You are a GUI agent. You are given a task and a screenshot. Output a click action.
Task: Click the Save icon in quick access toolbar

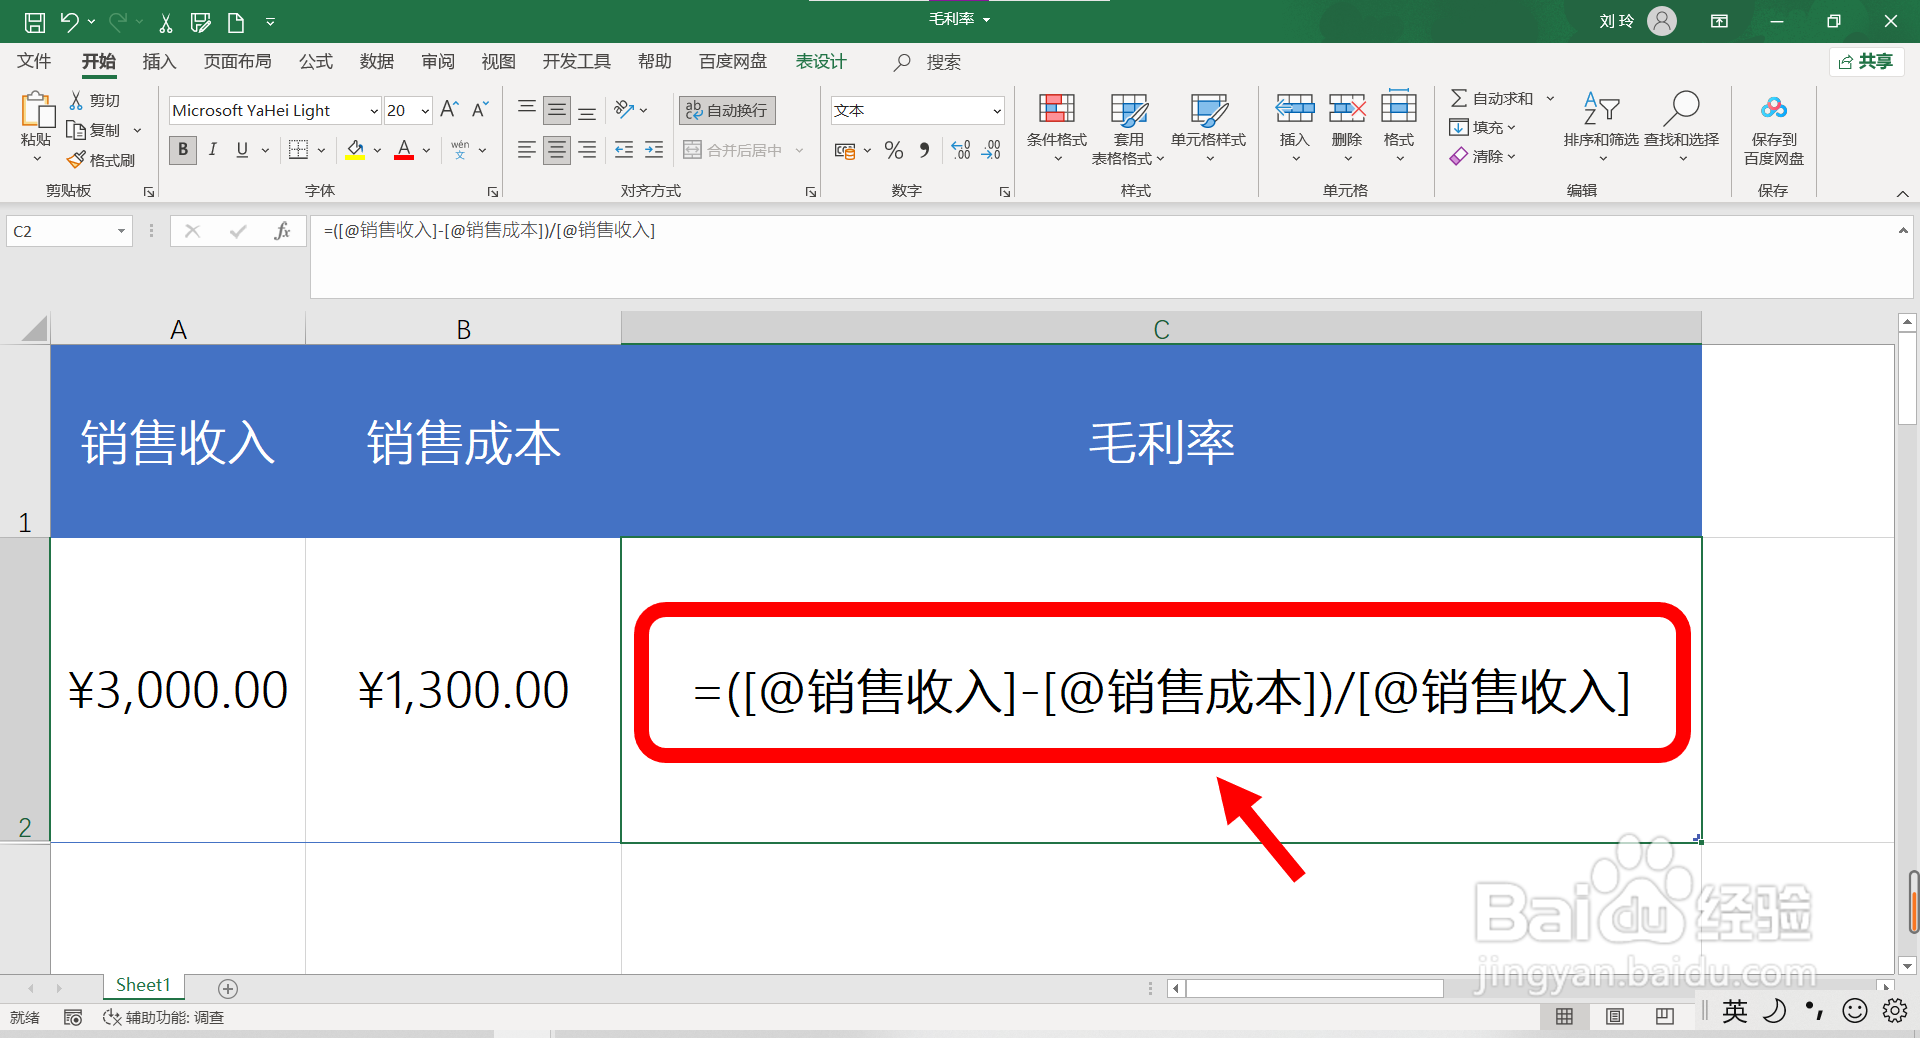pyautogui.click(x=34, y=21)
